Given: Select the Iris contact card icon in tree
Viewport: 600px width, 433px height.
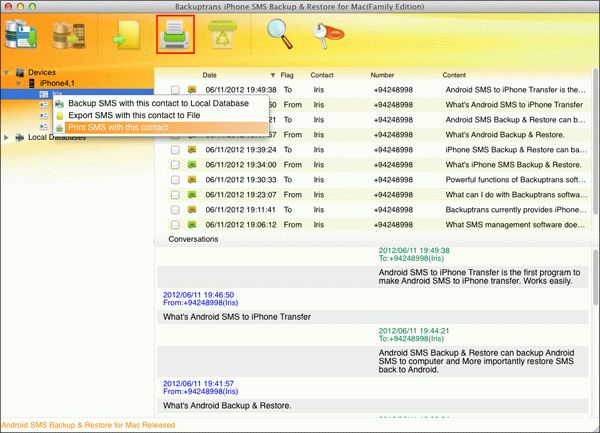Looking at the screenshot, I should [44, 94].
